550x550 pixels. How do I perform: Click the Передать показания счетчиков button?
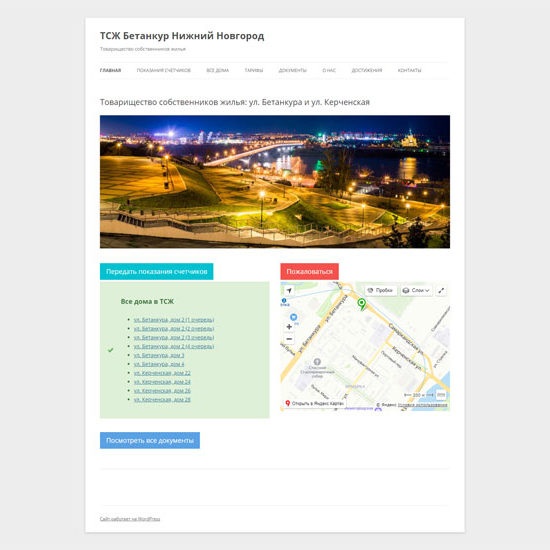click(156, 271)
